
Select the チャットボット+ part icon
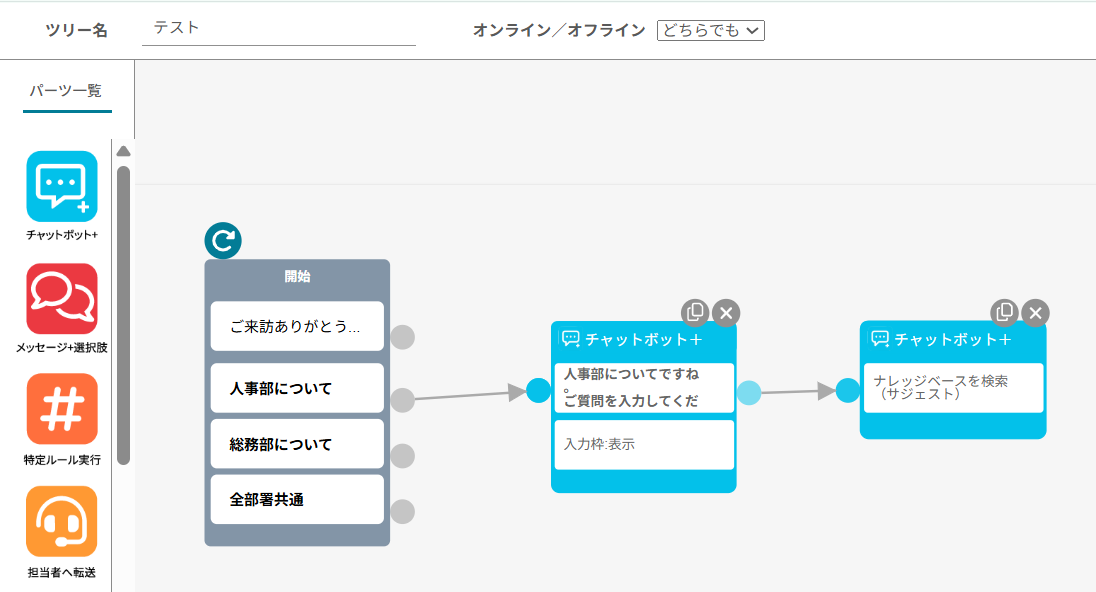(62, 187)
